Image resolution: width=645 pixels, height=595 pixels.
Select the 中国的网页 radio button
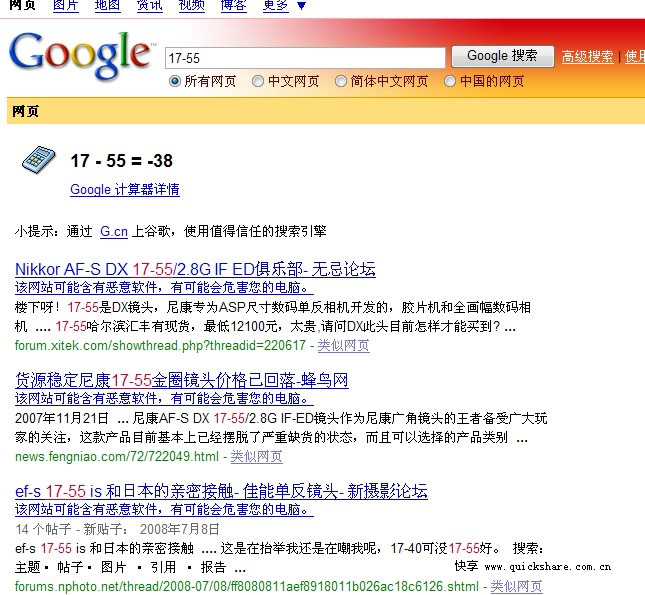pos(450,81)
